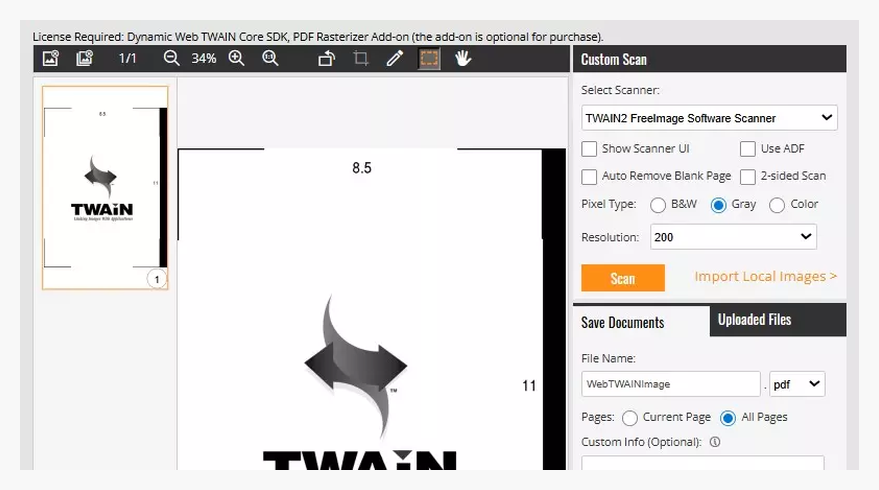
Task: Open the image editor pencil tool
Action: (395, 58)
